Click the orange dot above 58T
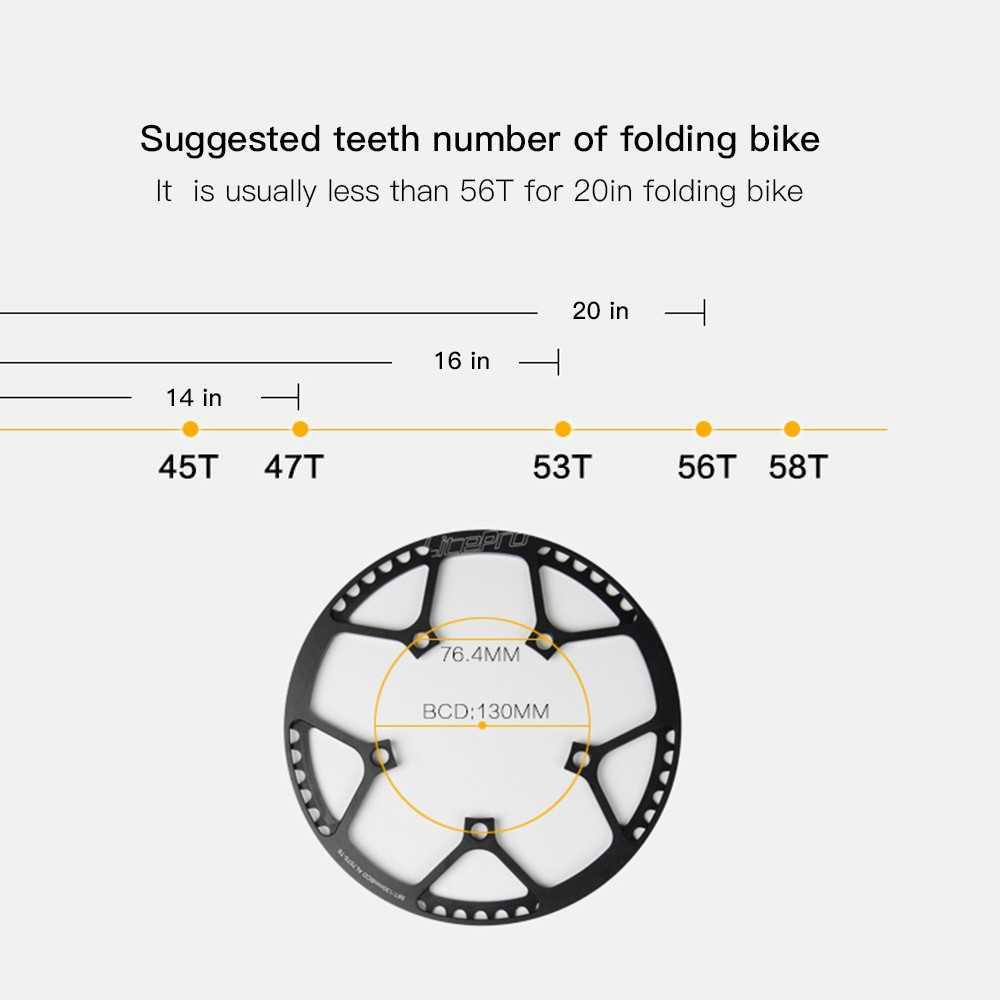 click(792, 429)
